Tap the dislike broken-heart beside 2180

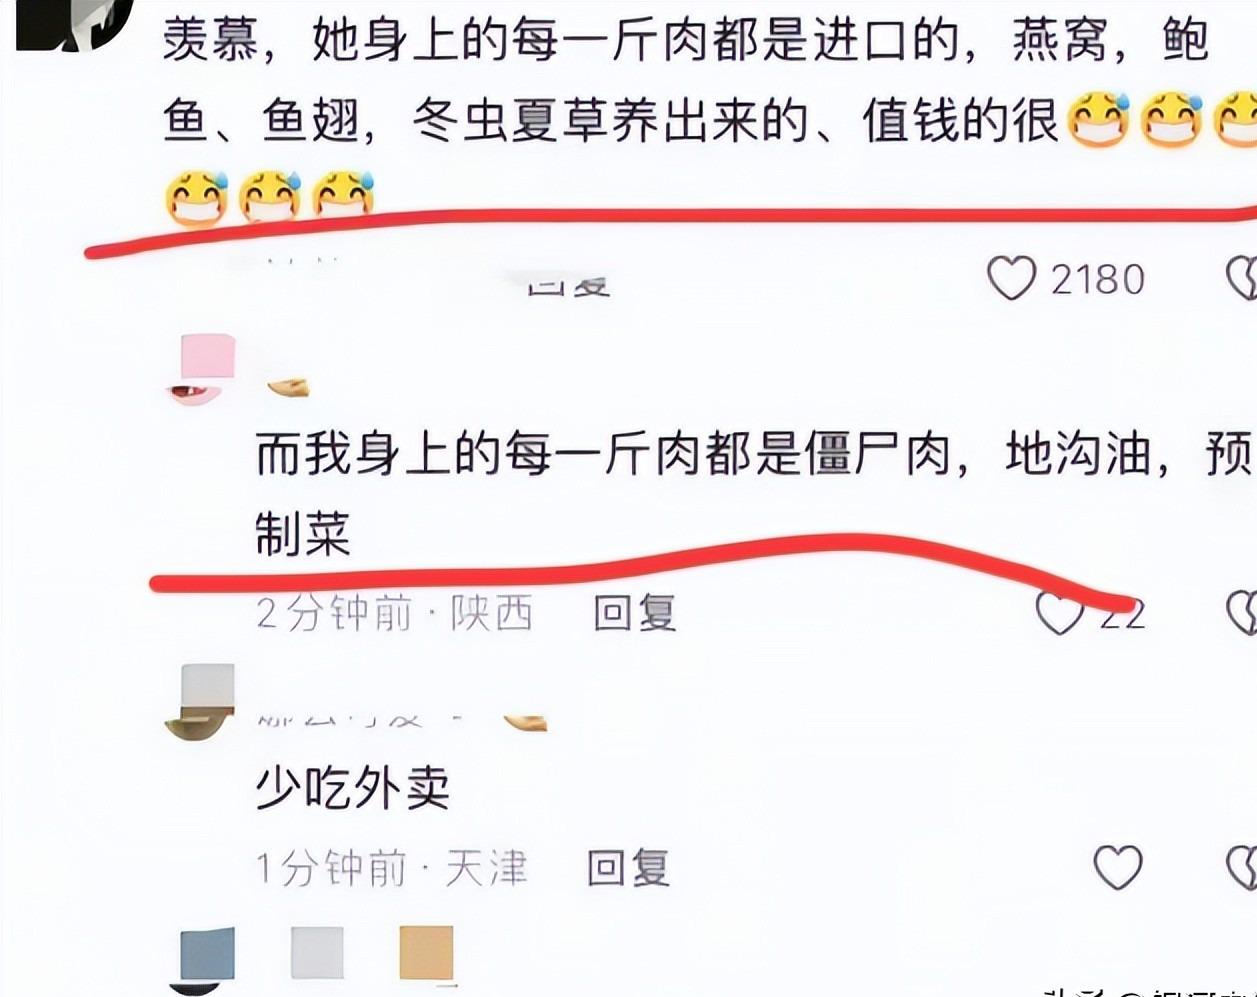click(1242, 278)
